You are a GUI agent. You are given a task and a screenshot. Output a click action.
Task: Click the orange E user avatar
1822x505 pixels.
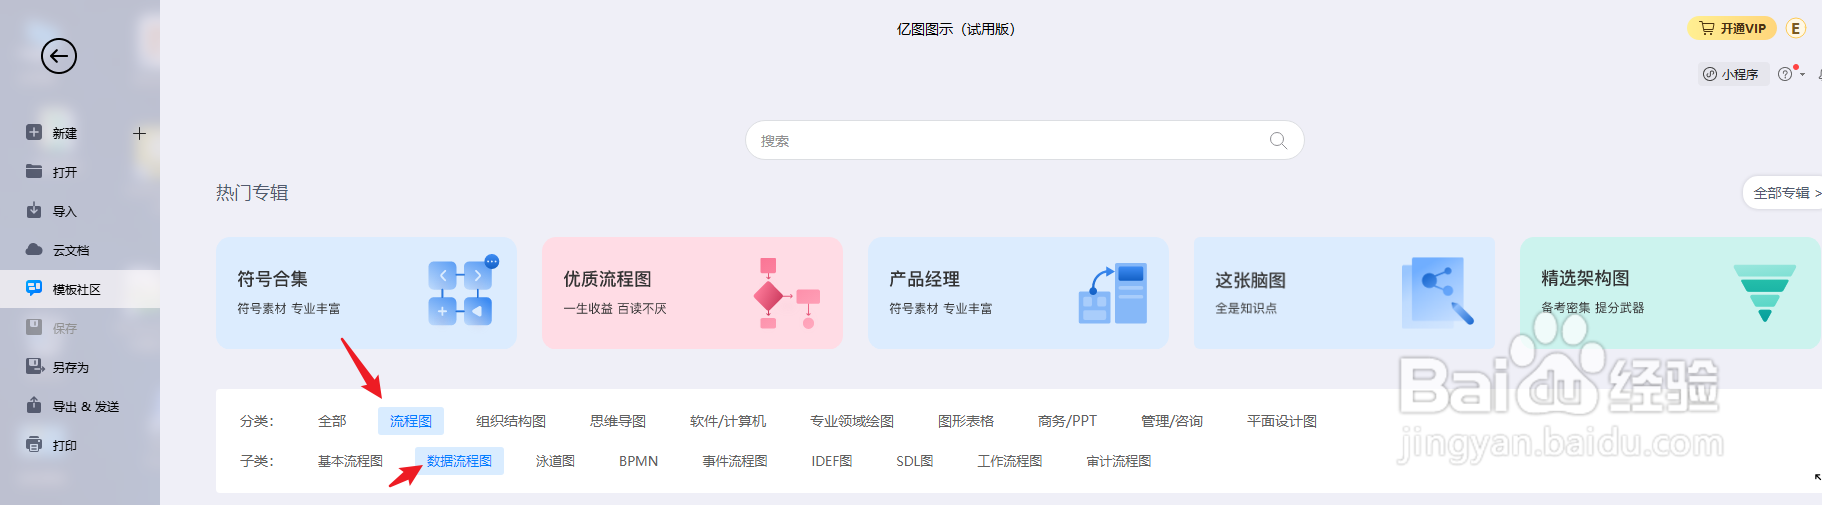(1796, 28)
